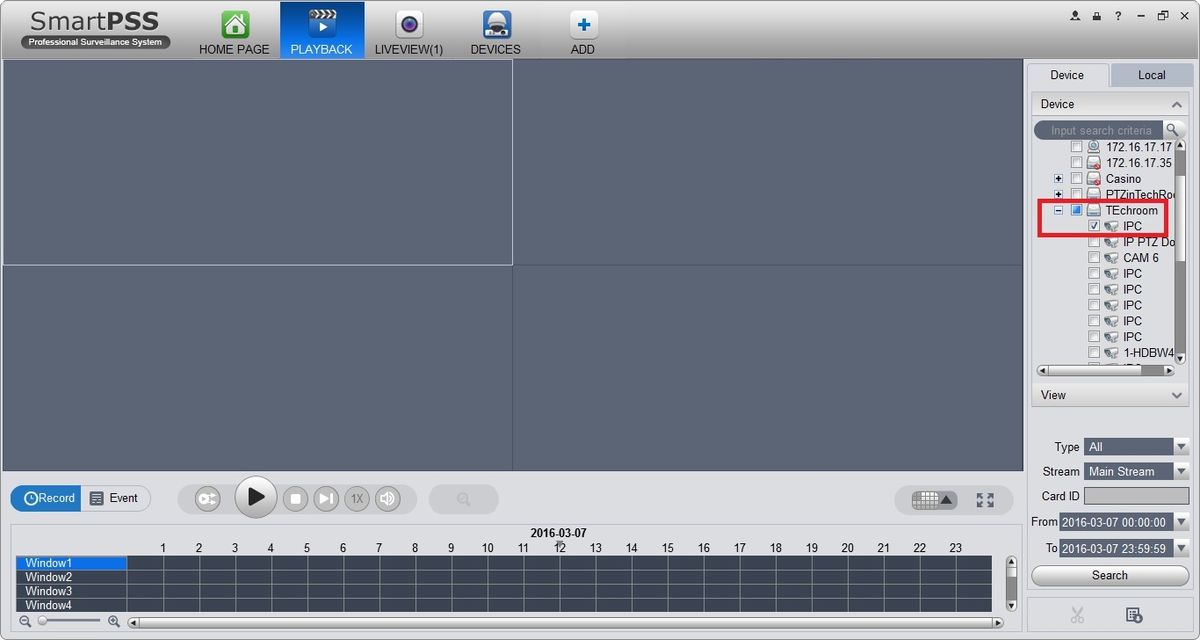Mute audio with the speaker icon

tap(388, 498)
